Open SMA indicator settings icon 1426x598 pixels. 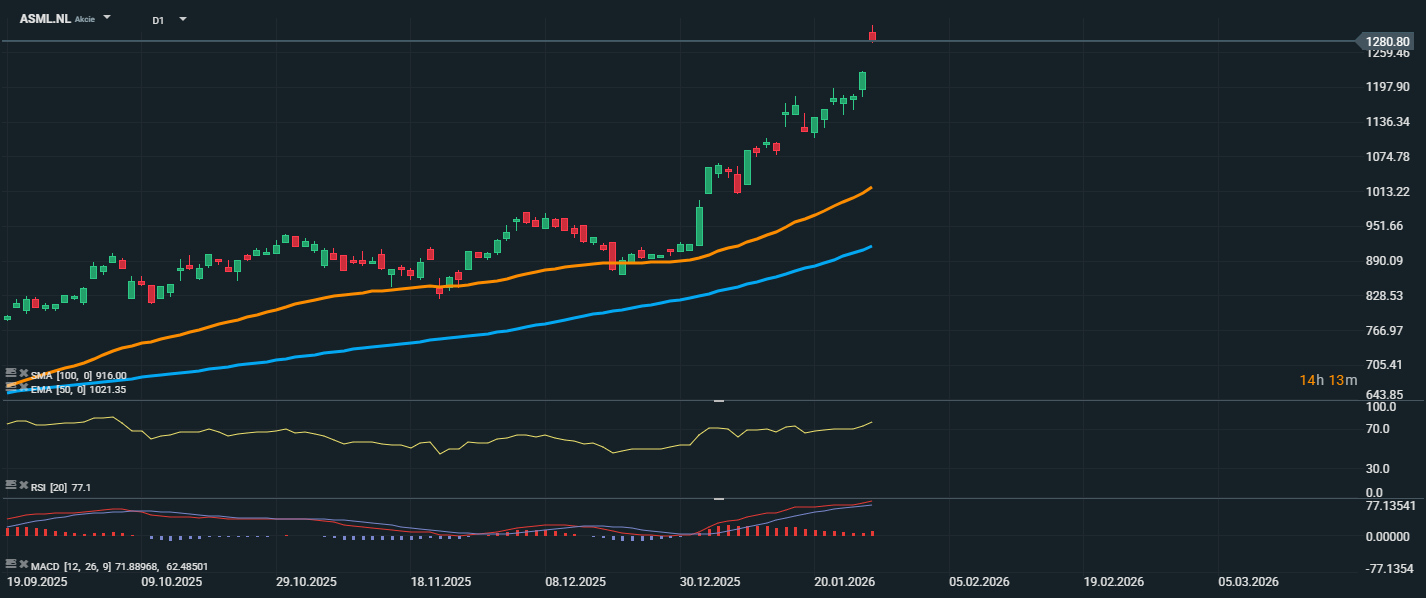pyautogui.click(x=11, y=372)
